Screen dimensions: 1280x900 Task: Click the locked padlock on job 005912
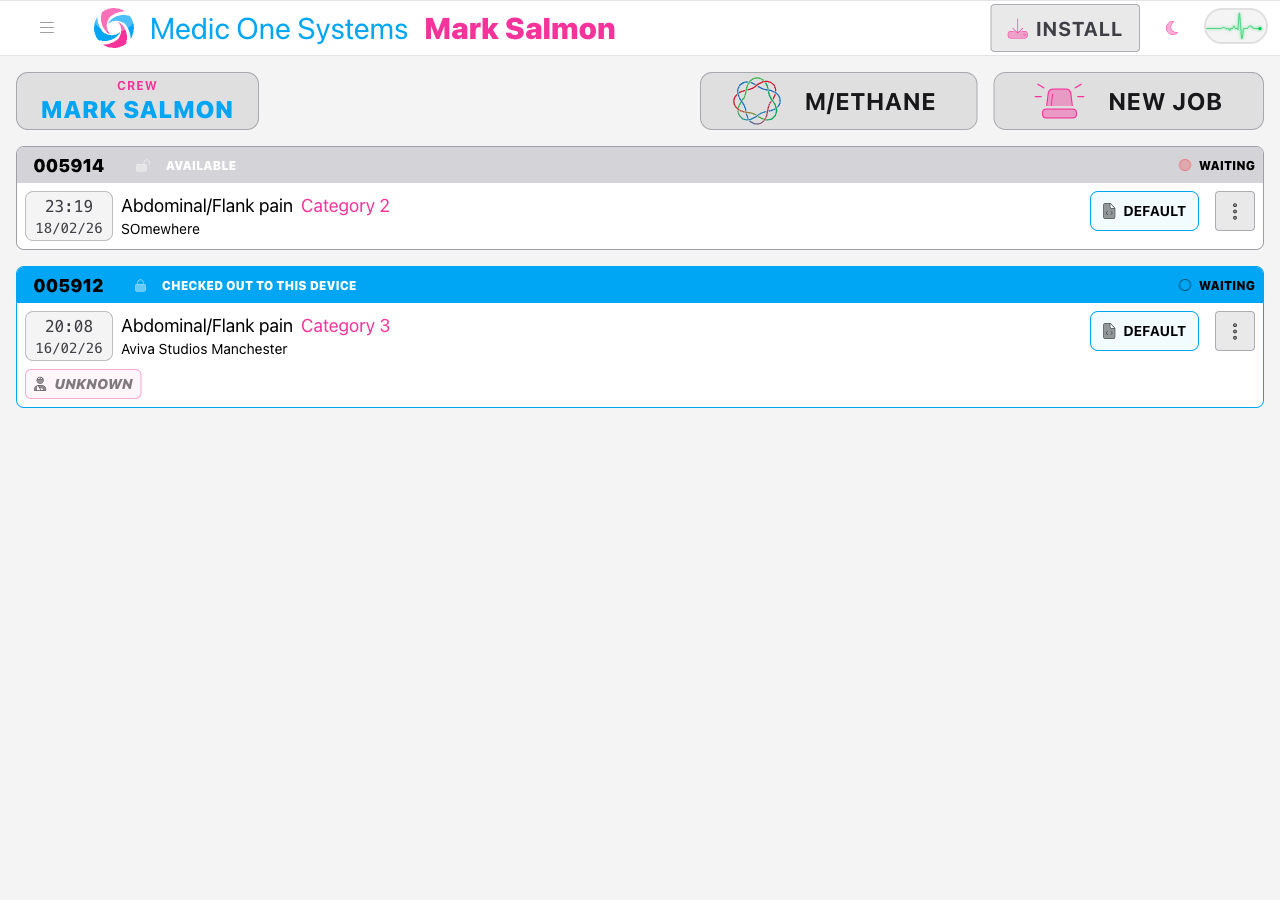(141, 286)
